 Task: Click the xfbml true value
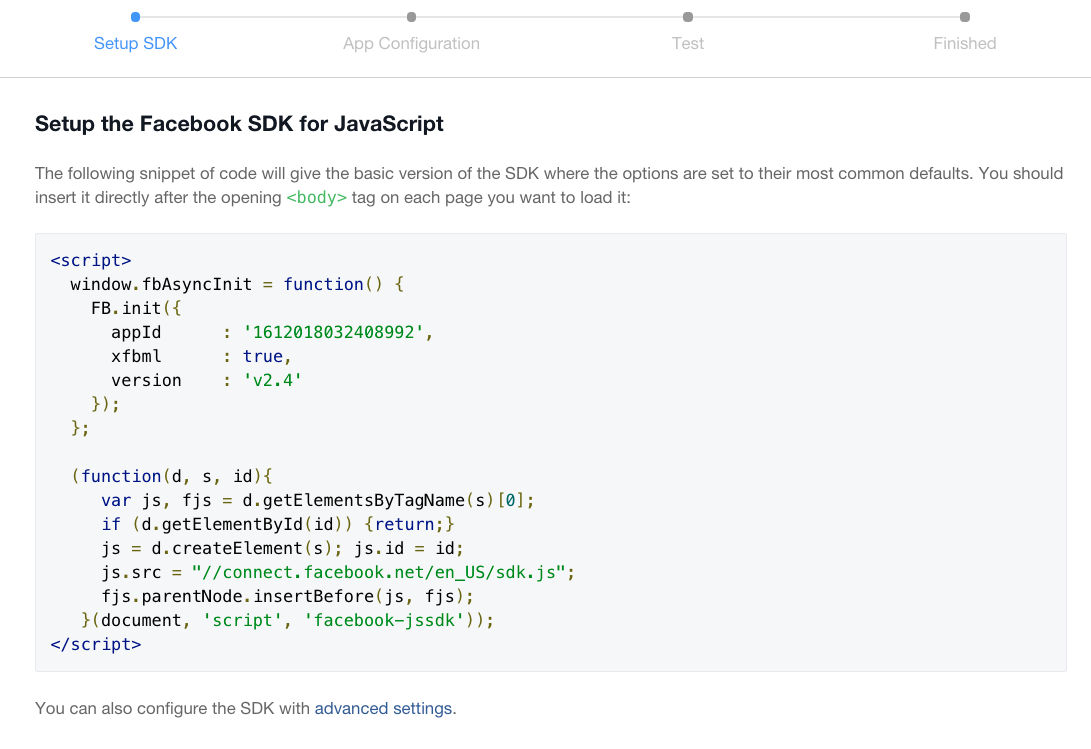click(x=262, y=356)
